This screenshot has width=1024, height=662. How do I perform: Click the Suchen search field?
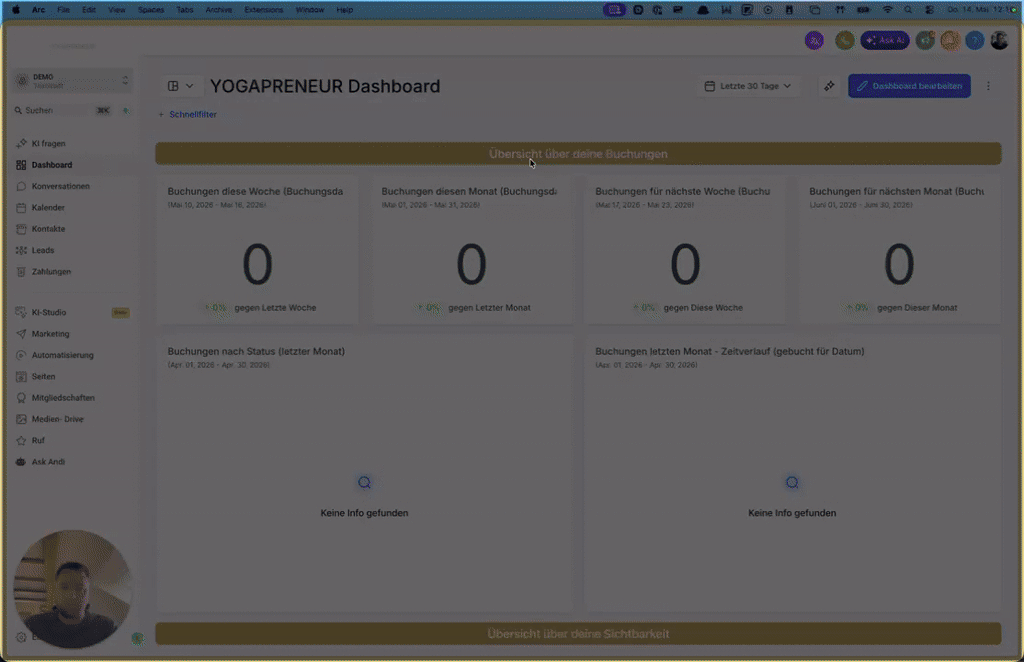tap(64, 110)
